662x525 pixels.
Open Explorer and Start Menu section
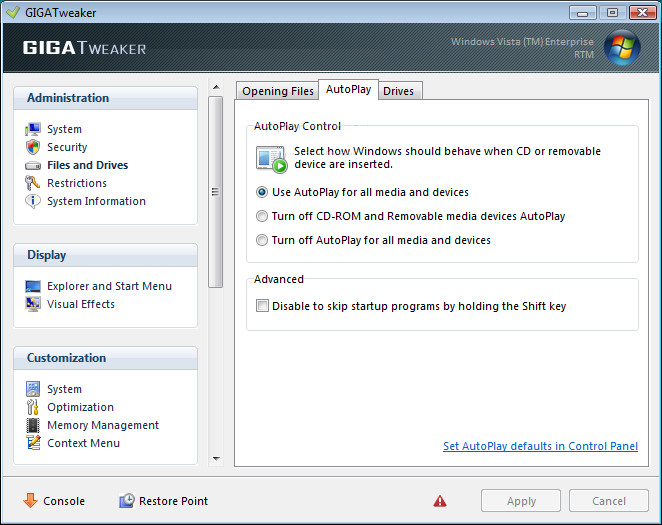[109, 286]
